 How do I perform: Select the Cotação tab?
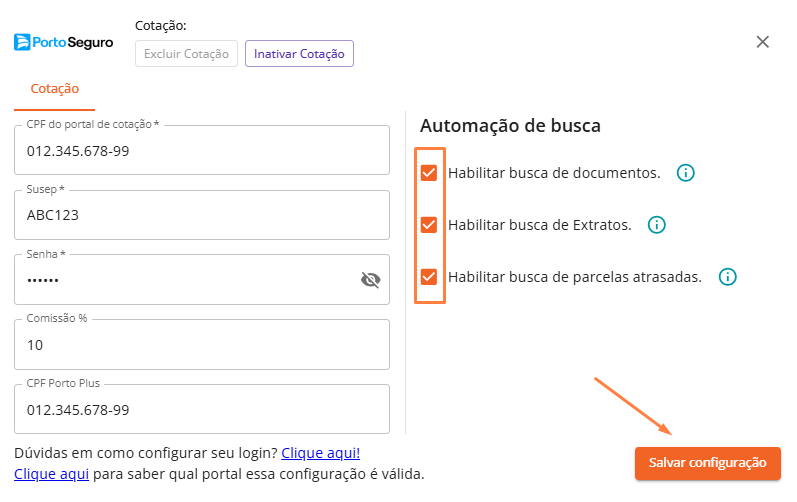click(x=55, y=88)
